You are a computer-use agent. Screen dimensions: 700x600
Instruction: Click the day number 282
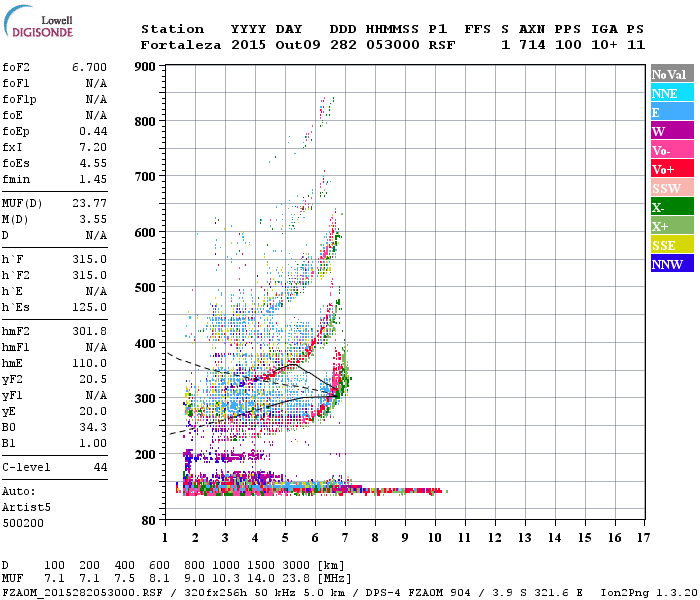pyautogui.click(x=343, y=45)
